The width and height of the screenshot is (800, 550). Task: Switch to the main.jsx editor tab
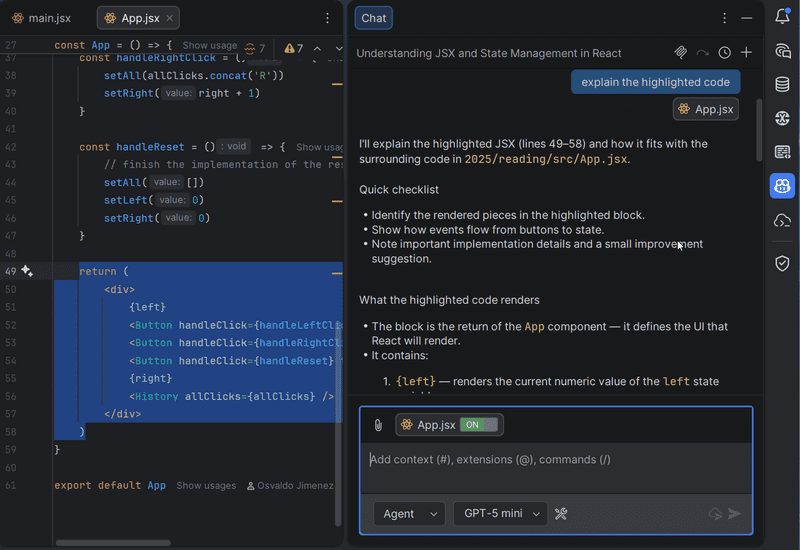pyautogui.click(x=42, y=18)
